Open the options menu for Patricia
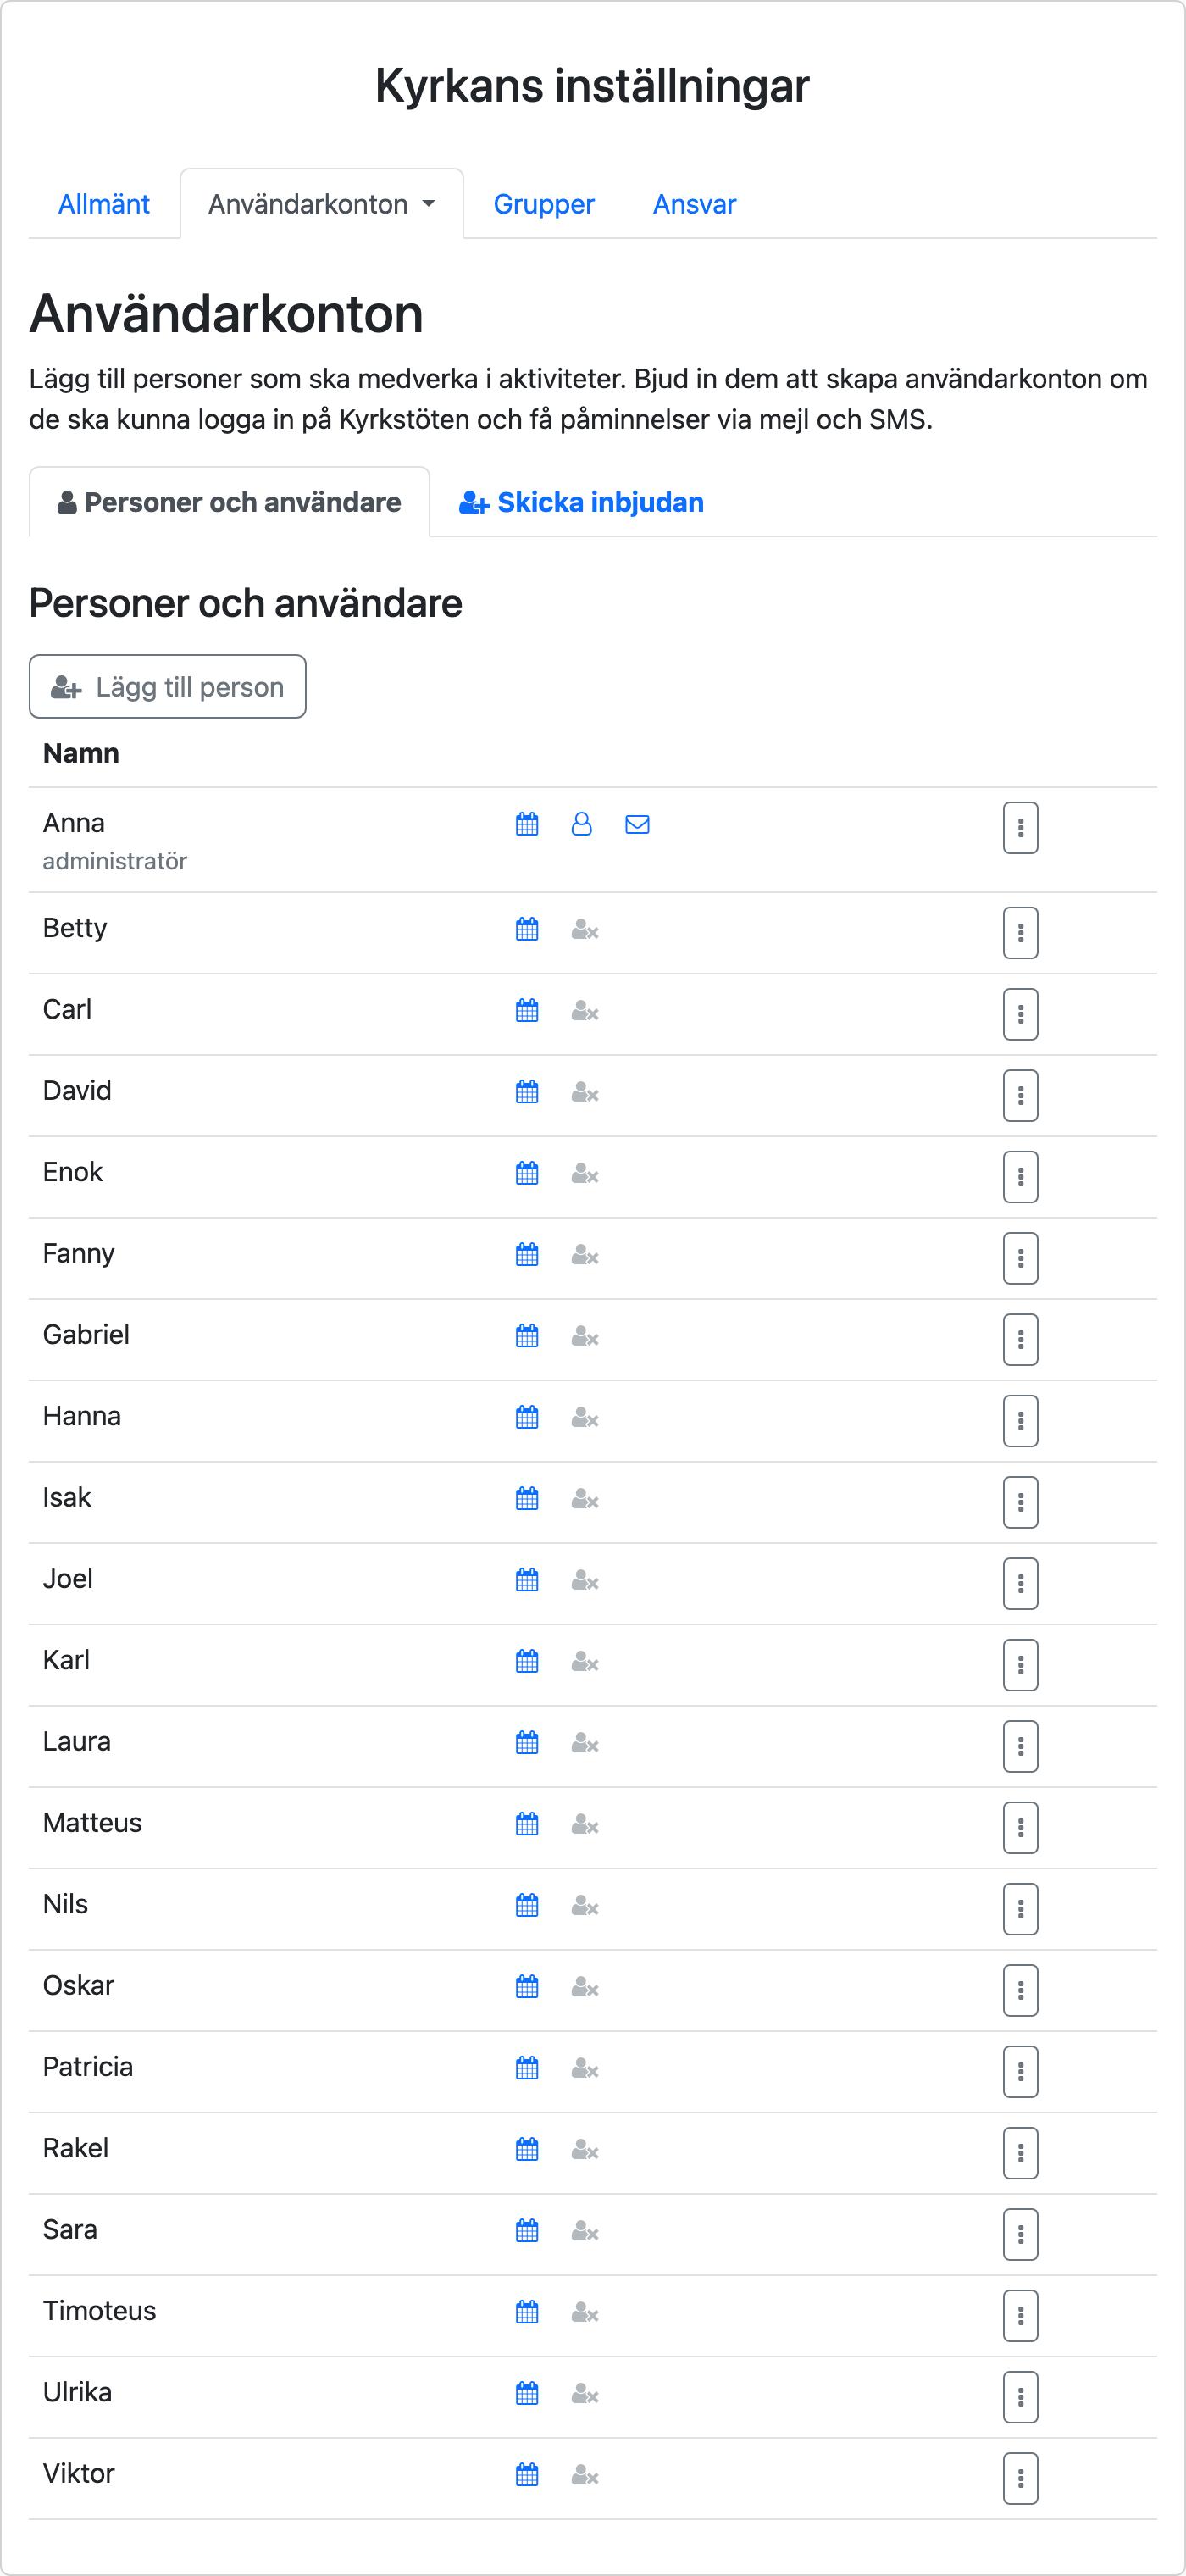1186x2576 pixels. click(x=1020, y=2072)
